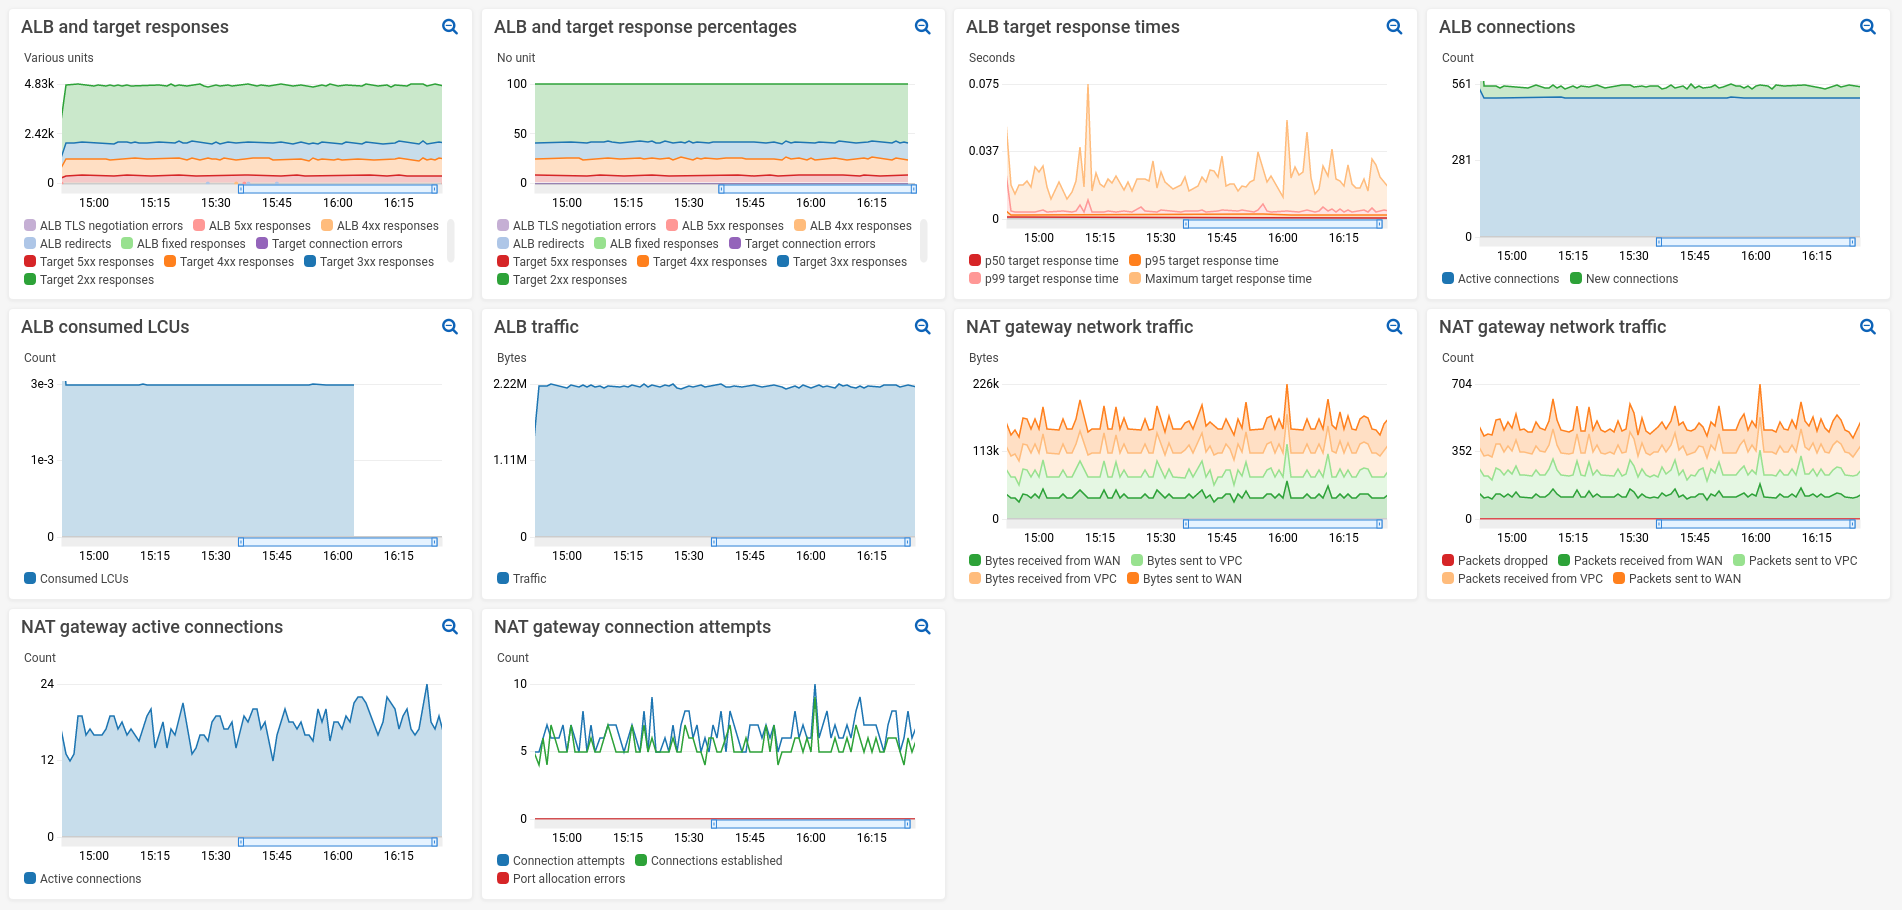Toggle Port allocation errors legend entry
1902x910 pixels.
561,879
